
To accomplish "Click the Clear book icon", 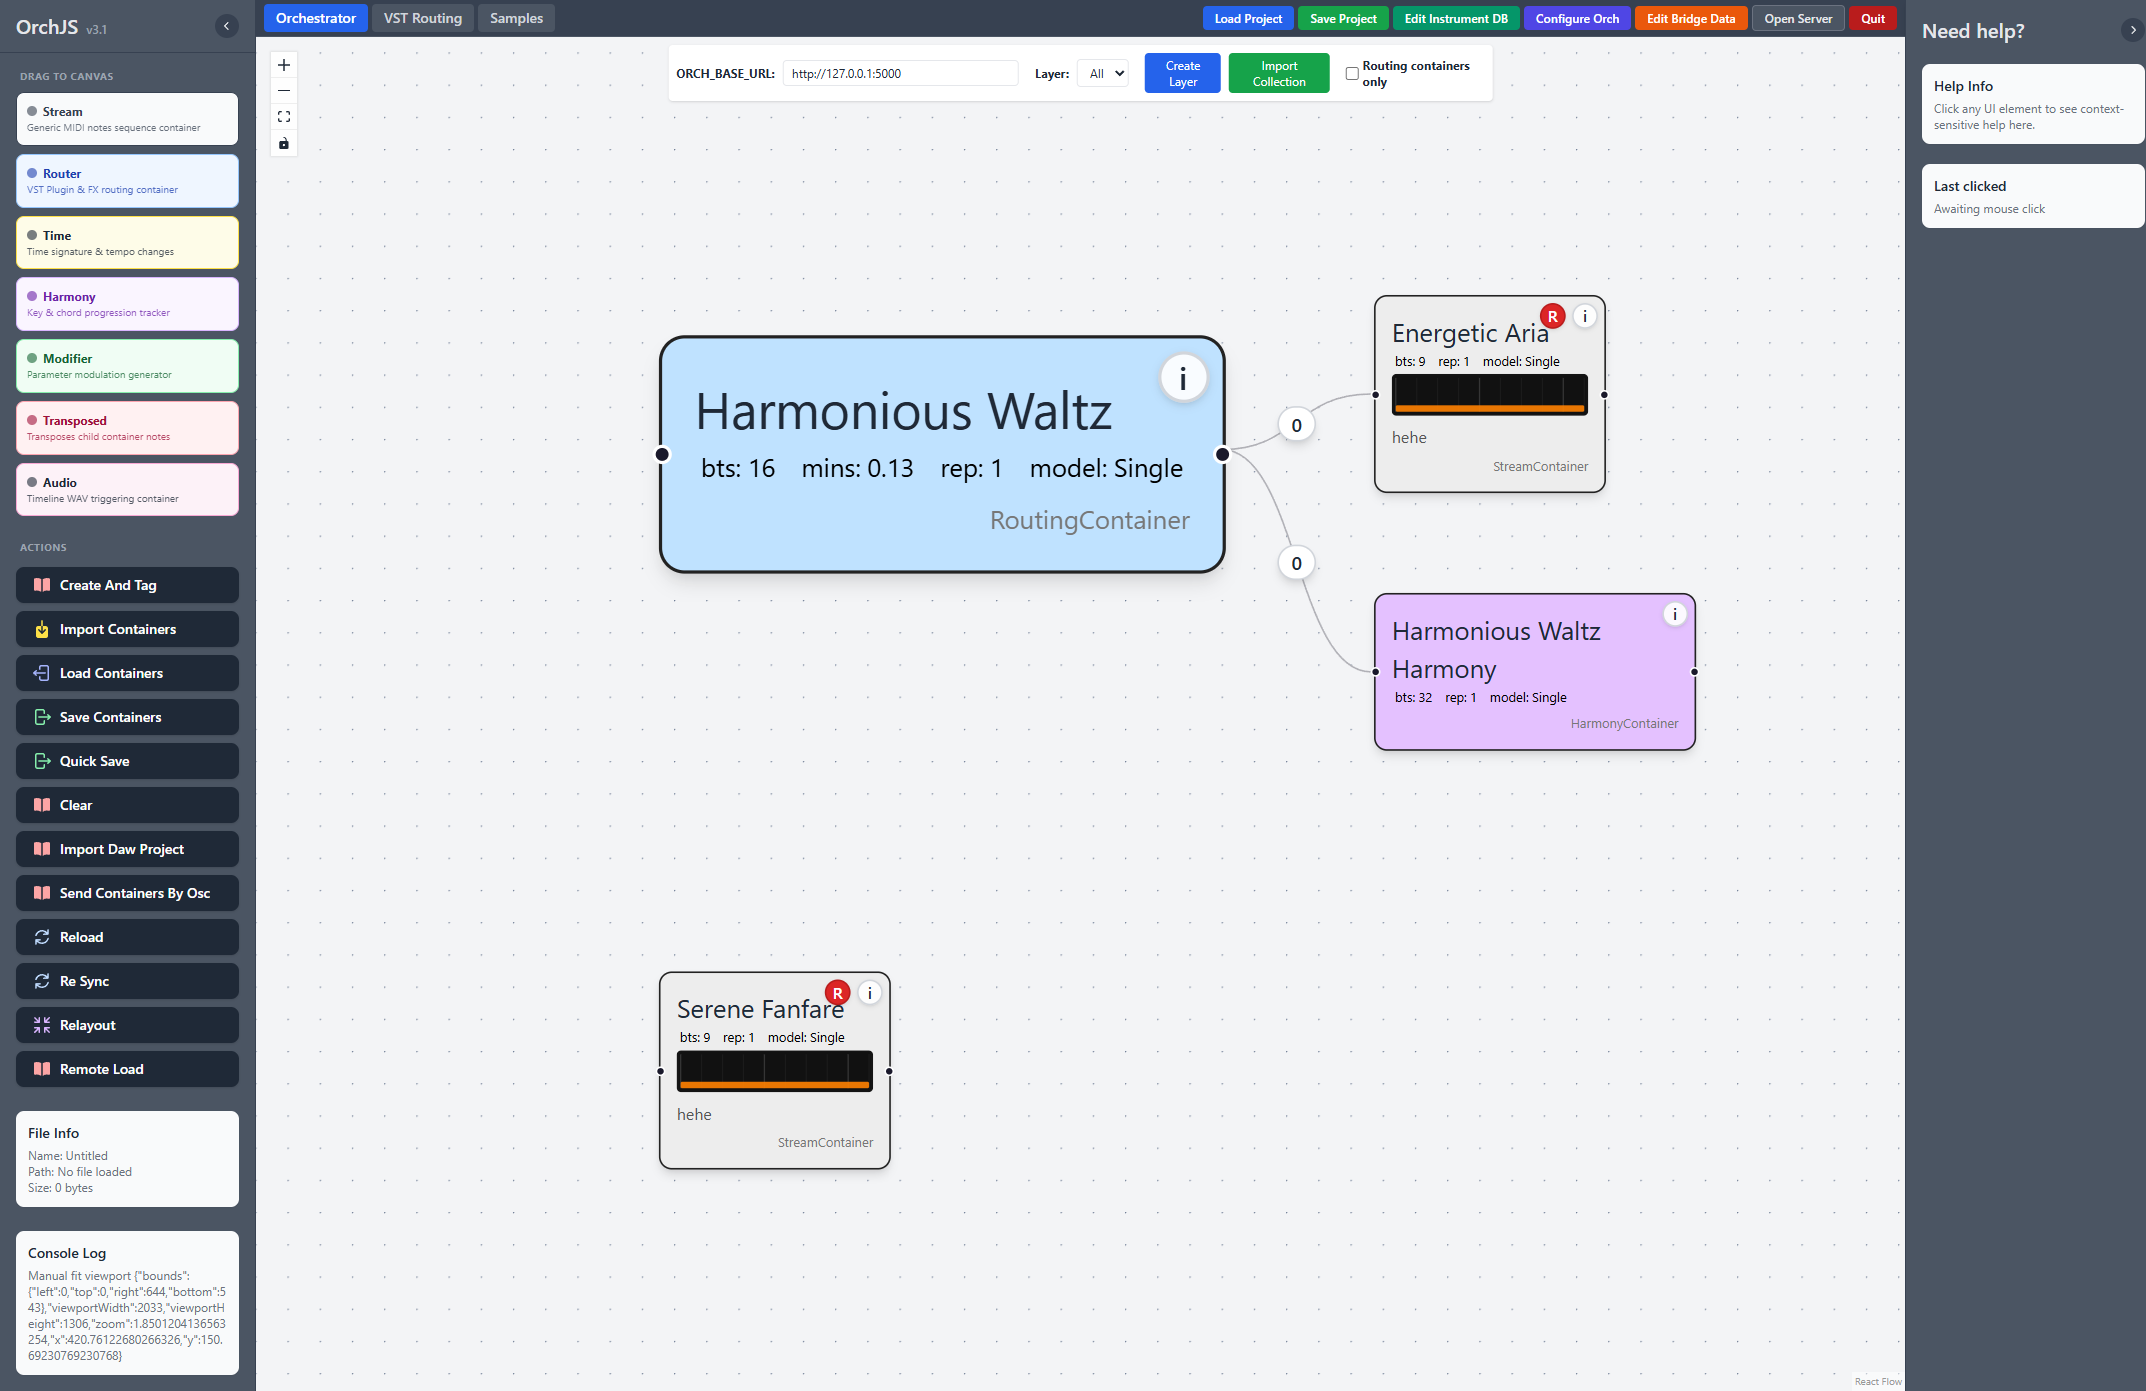I will (42, 805).
